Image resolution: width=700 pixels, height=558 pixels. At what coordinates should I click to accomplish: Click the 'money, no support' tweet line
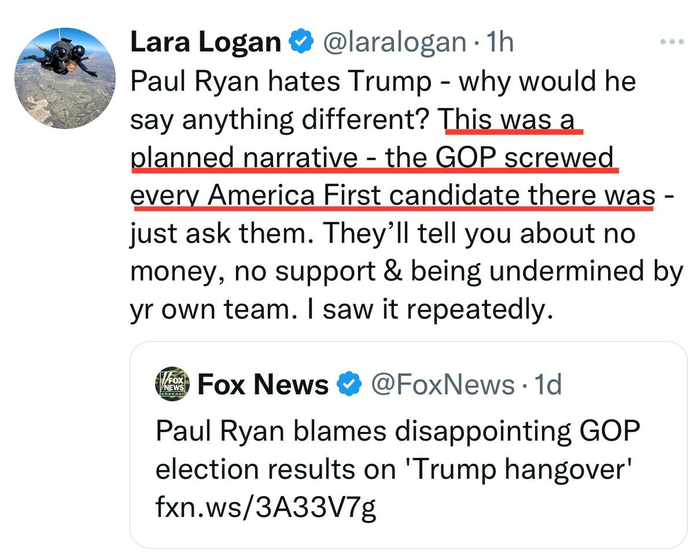pyautogui.click(x=252, y=272)
